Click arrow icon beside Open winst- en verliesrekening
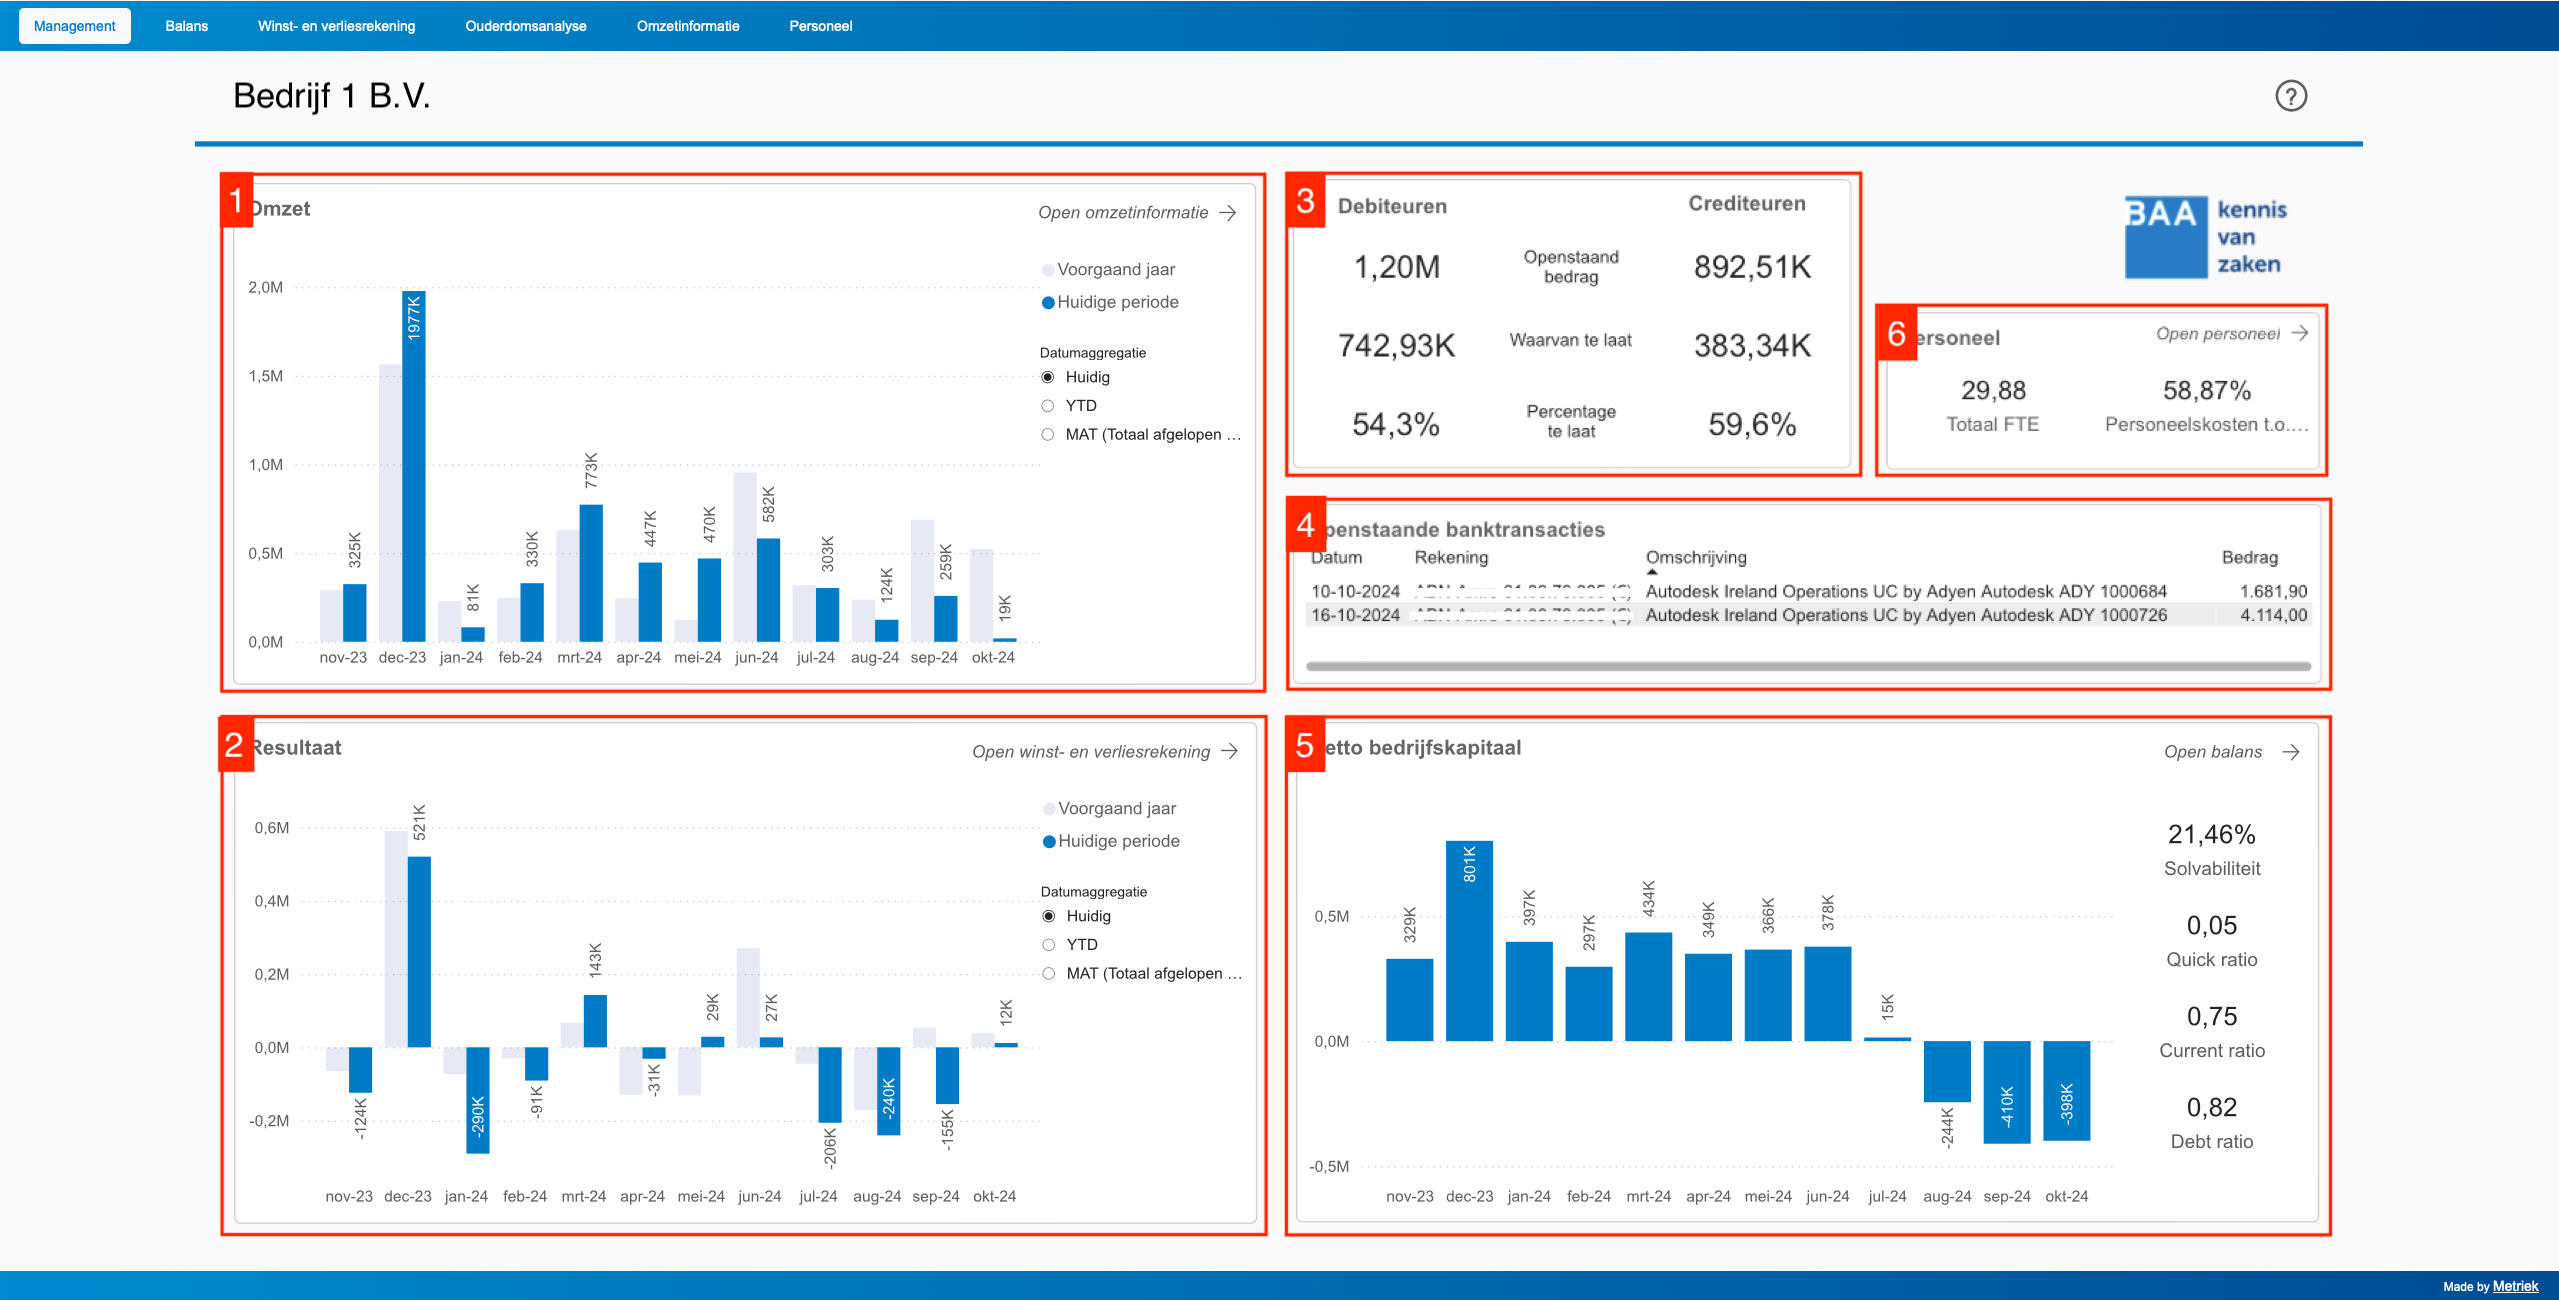2559x1300 pixels. coord(1230,751)
